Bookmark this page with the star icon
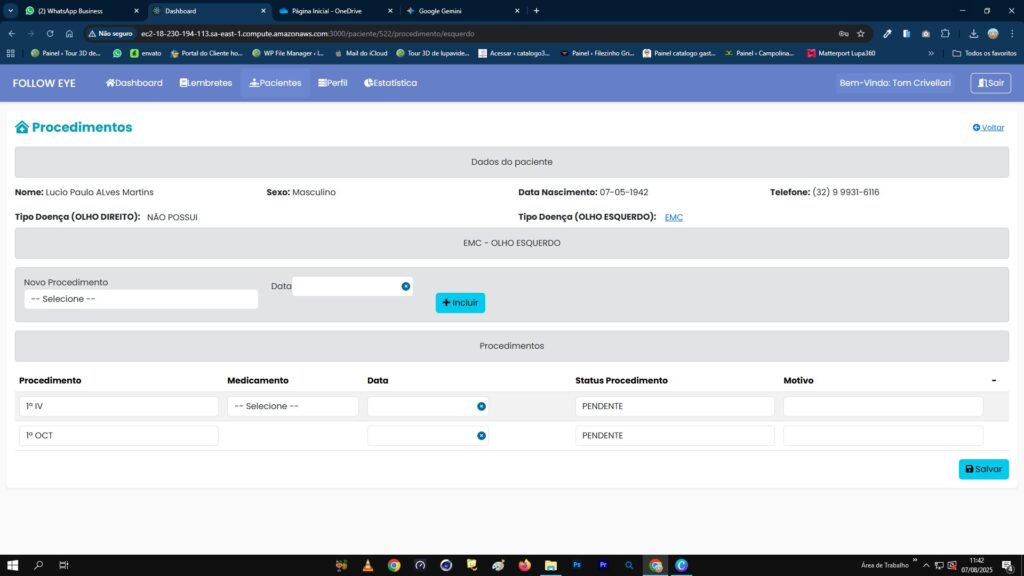 861,33
